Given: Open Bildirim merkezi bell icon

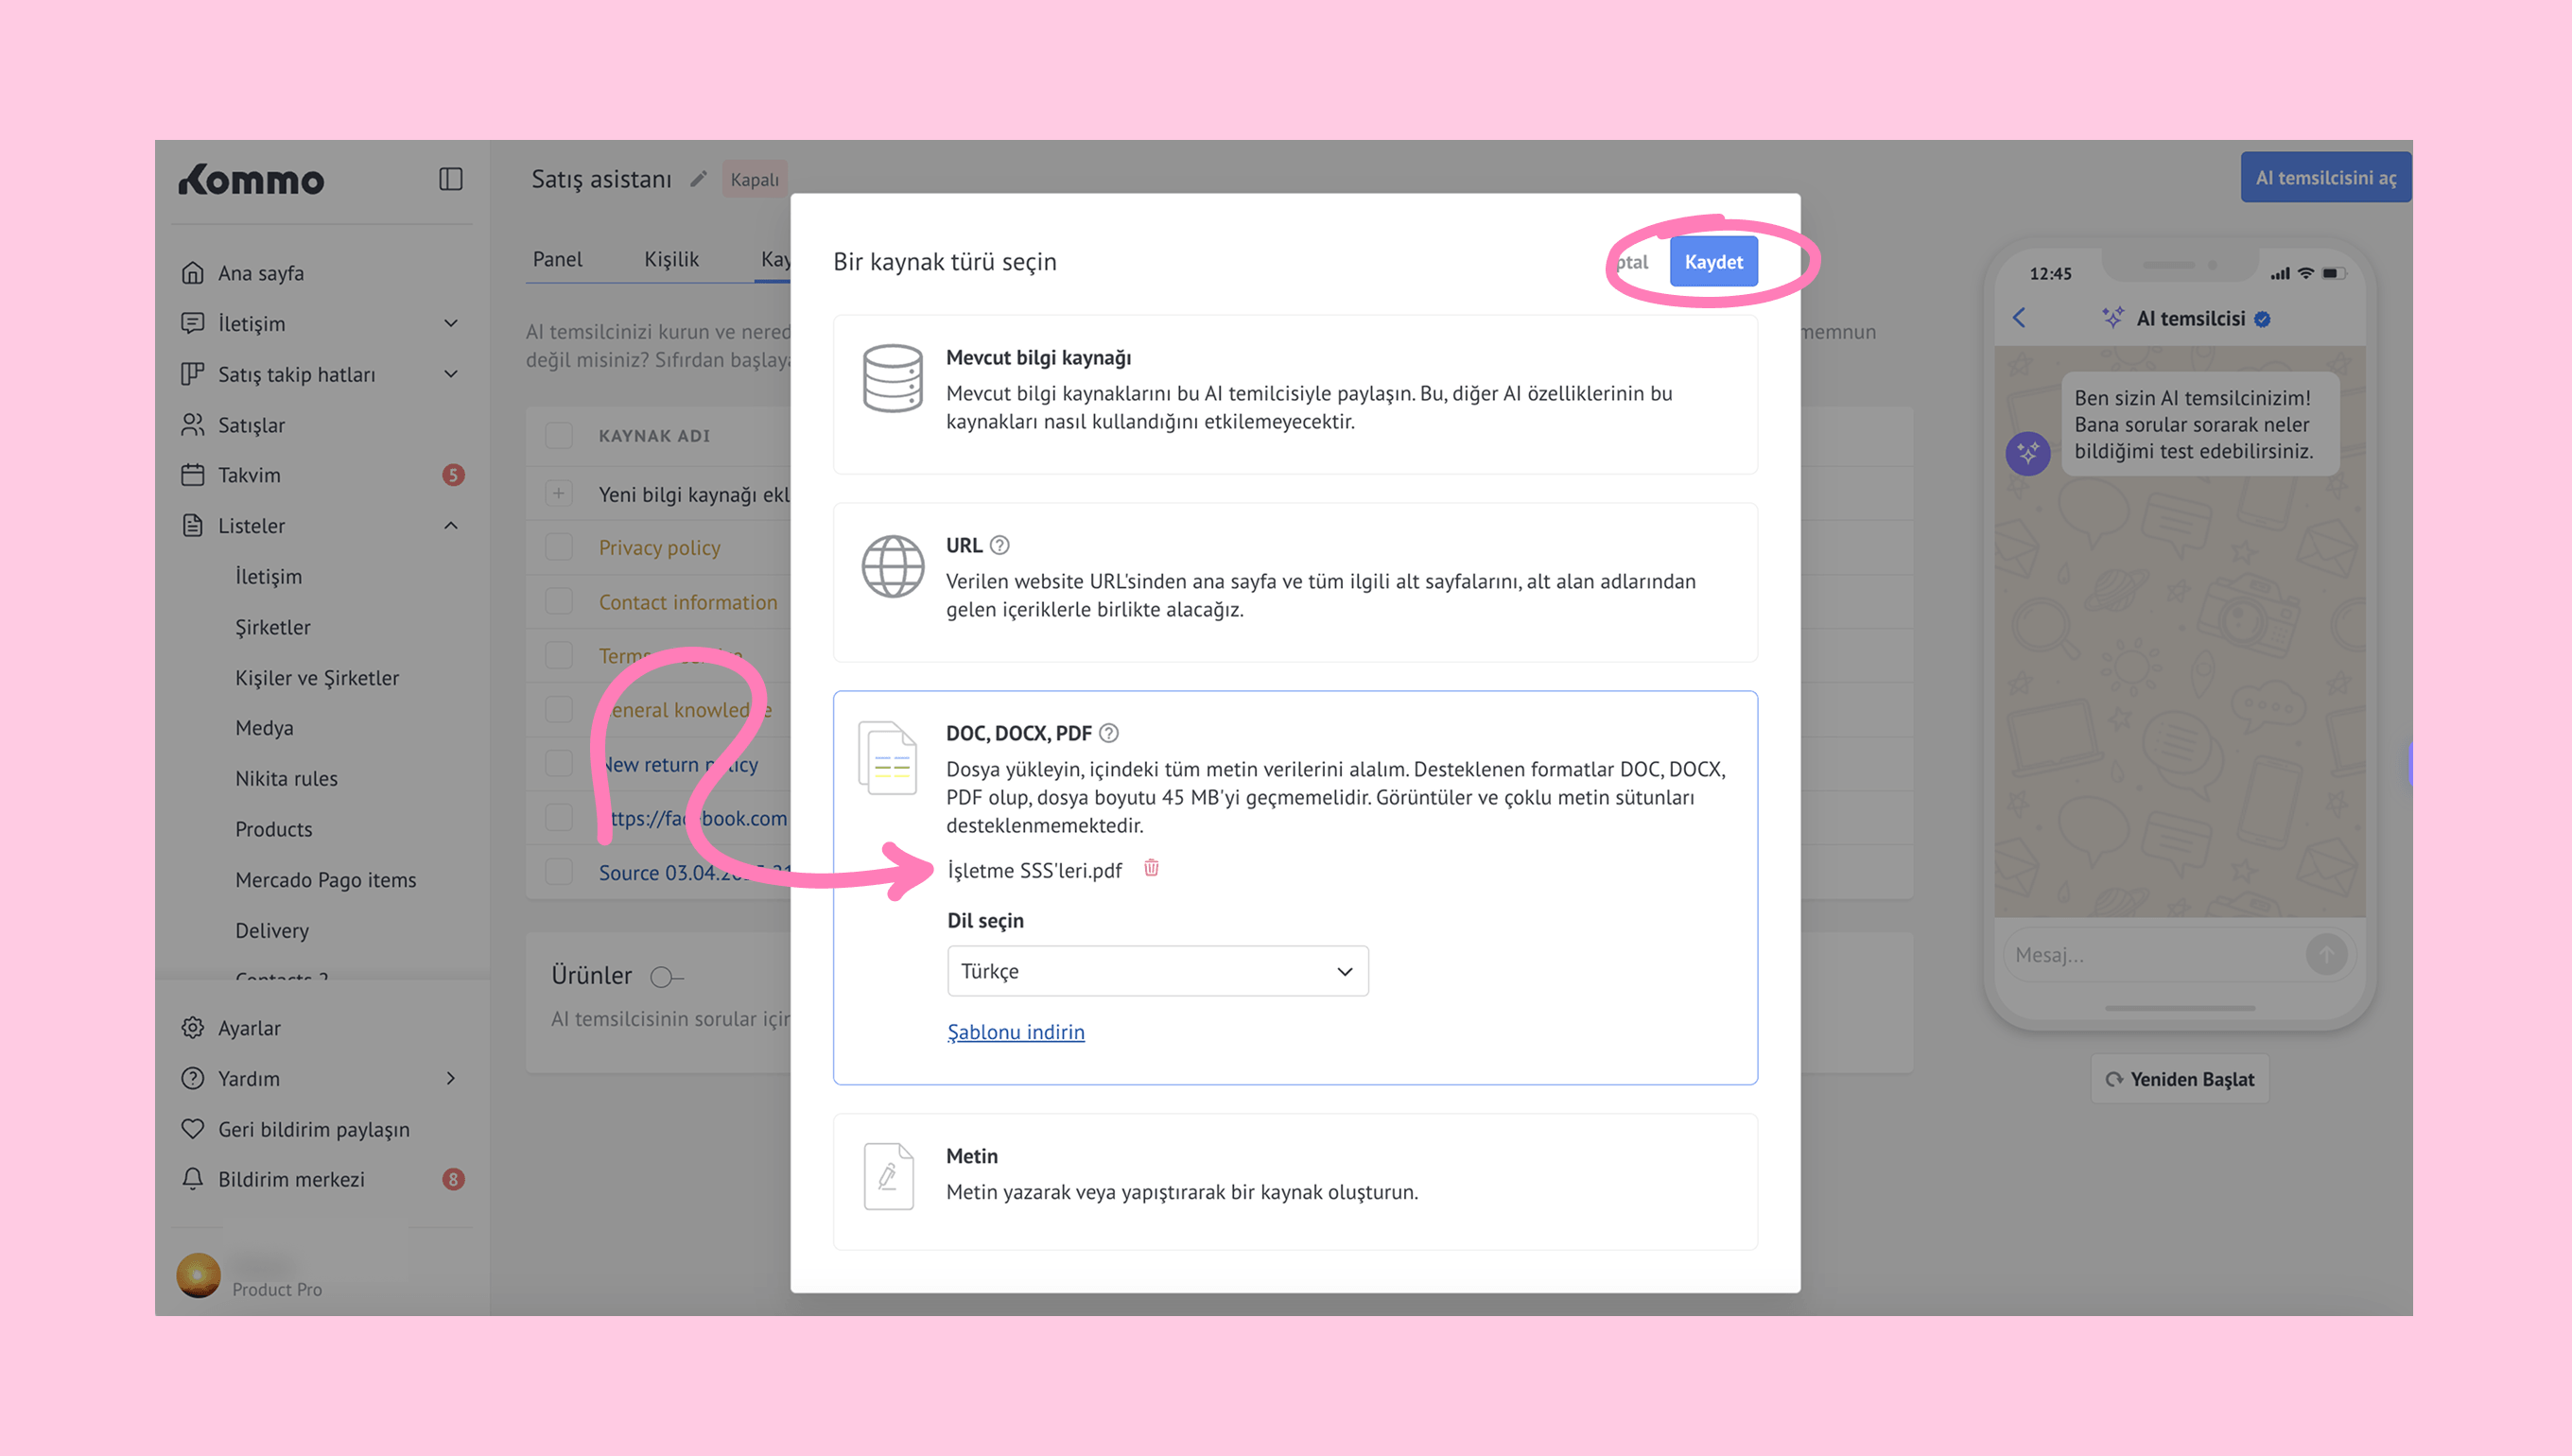Looking at the screenshot, I should coord(193,1179).
